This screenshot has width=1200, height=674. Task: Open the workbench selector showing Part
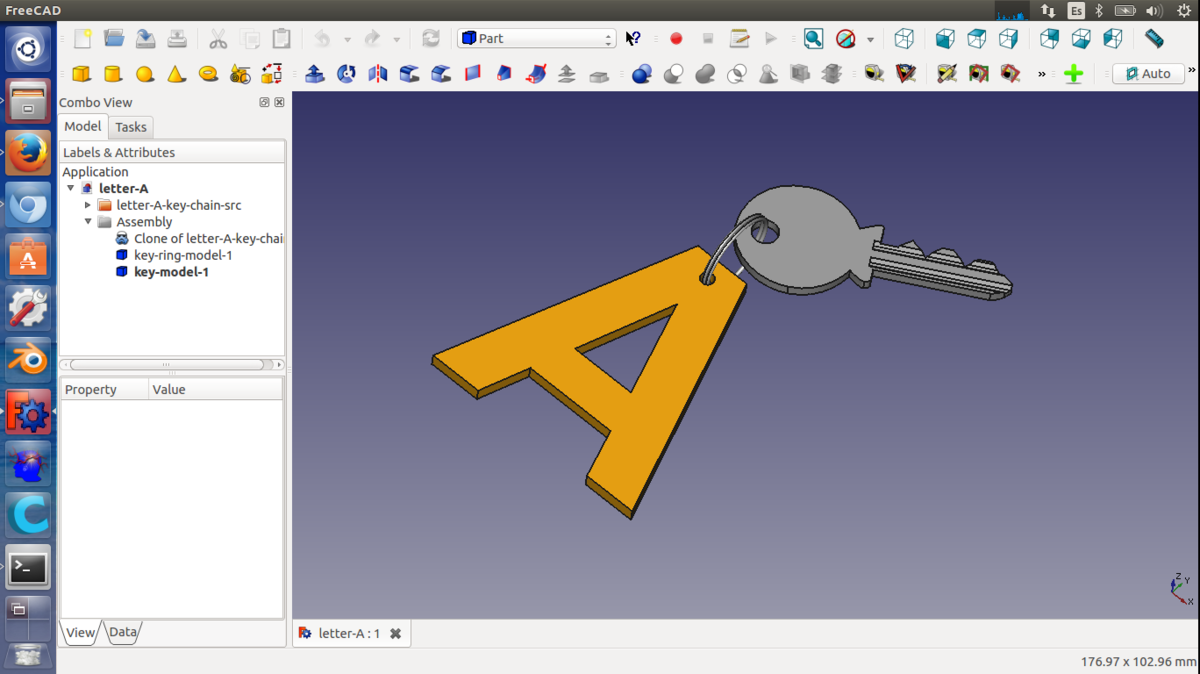537,38
